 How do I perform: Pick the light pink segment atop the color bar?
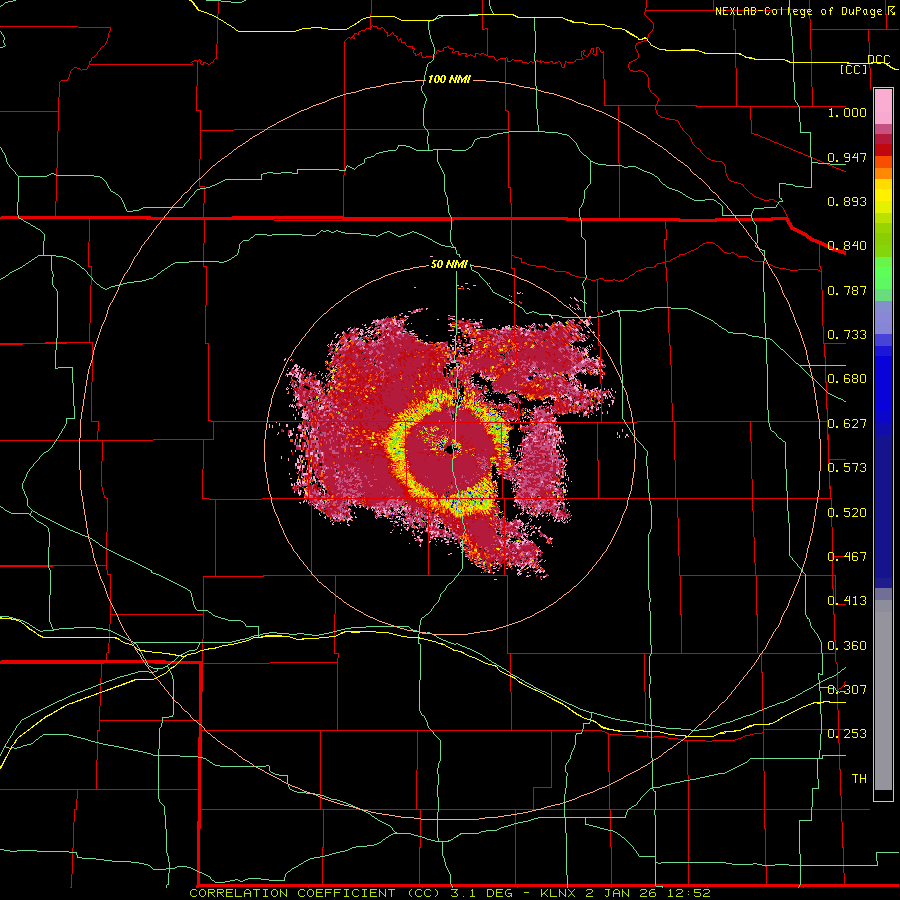[x=883, y=107]
